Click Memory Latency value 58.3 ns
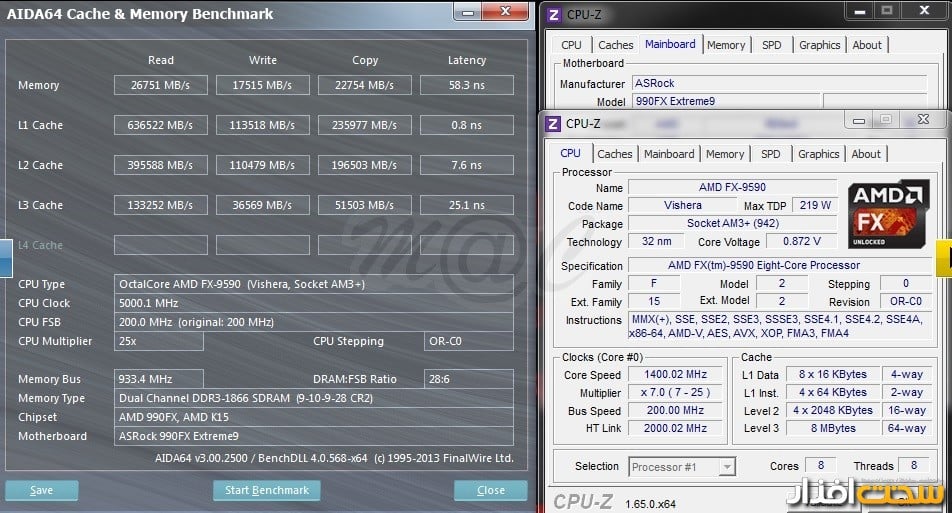This screenshot has width=952, height=513. click(467, 85)
